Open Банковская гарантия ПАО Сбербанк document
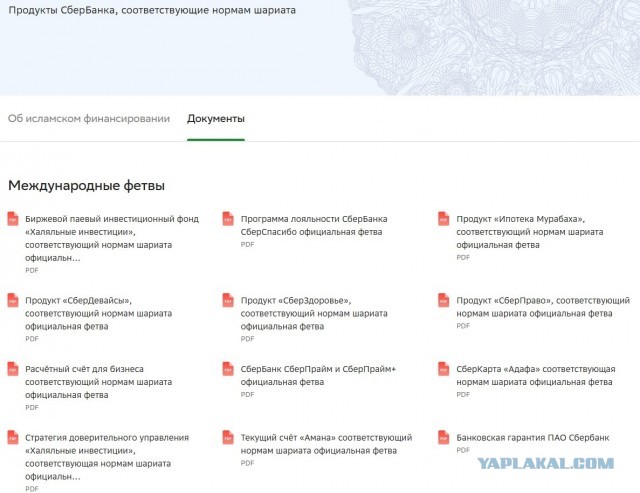This screenshot has height=493, width=640. tap(533, 437)
